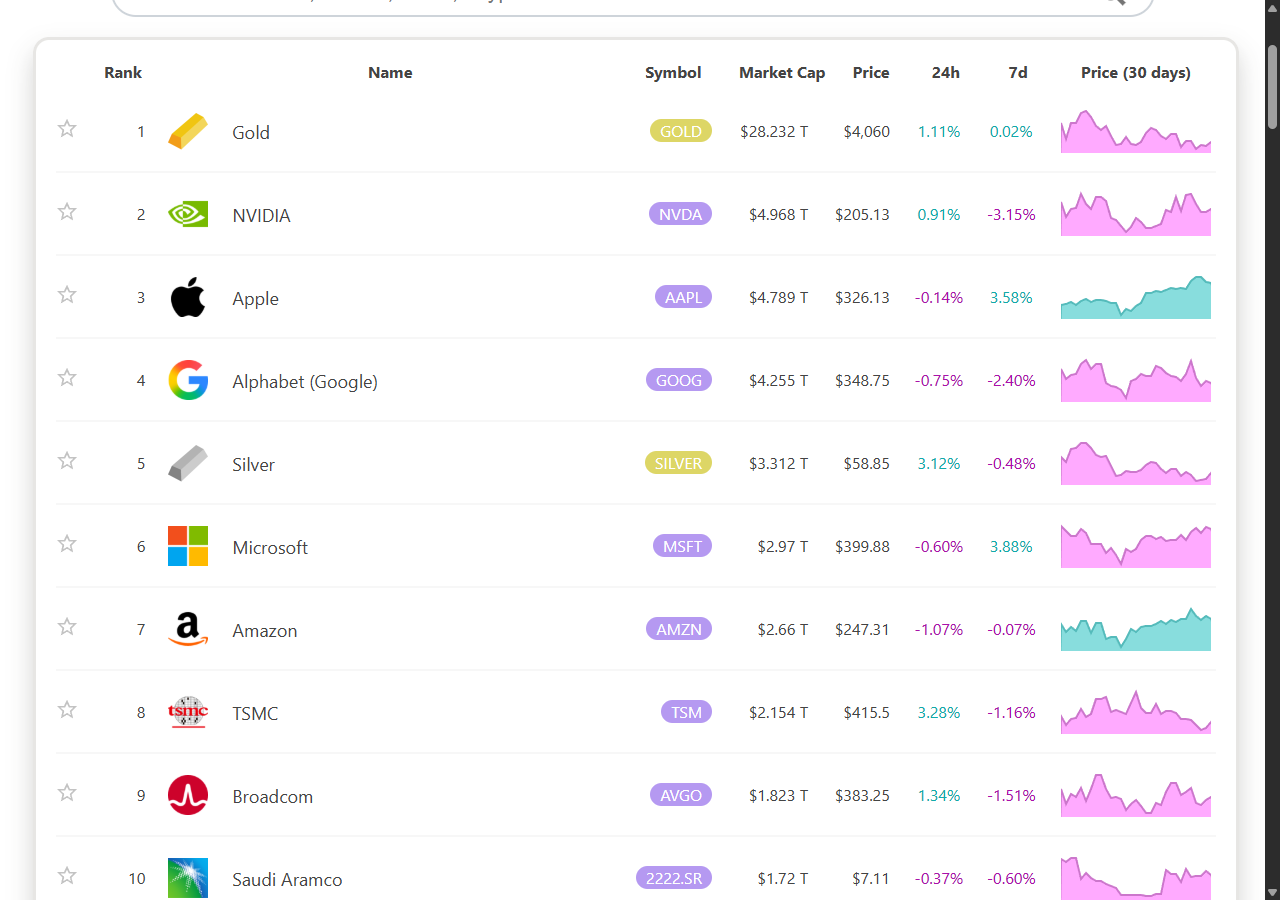1280x900 pixels.
Task: Sort by Price column header
Action: pyautogui.click(x=871, y=72)
